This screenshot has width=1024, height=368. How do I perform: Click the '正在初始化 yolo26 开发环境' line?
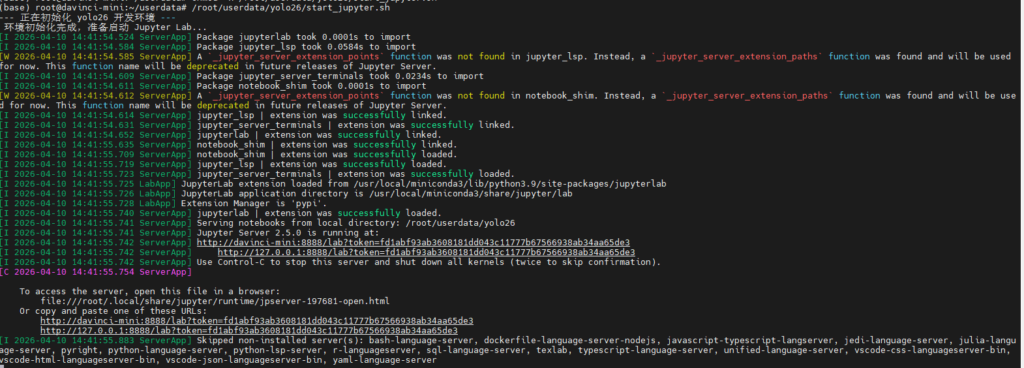coord(89,17)
